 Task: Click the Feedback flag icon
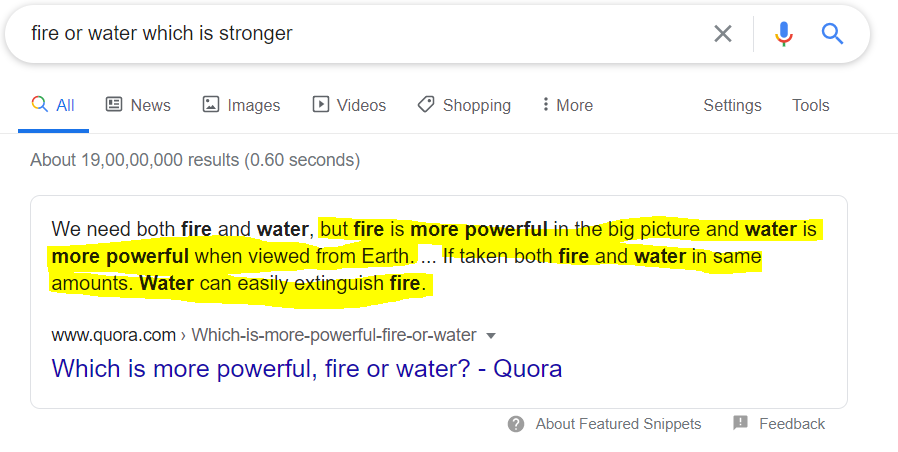pos(741,423)
